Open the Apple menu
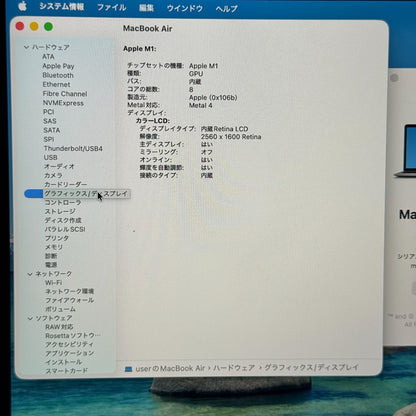The width and height of the screenshot is (416, 416). tap(22, 6)
